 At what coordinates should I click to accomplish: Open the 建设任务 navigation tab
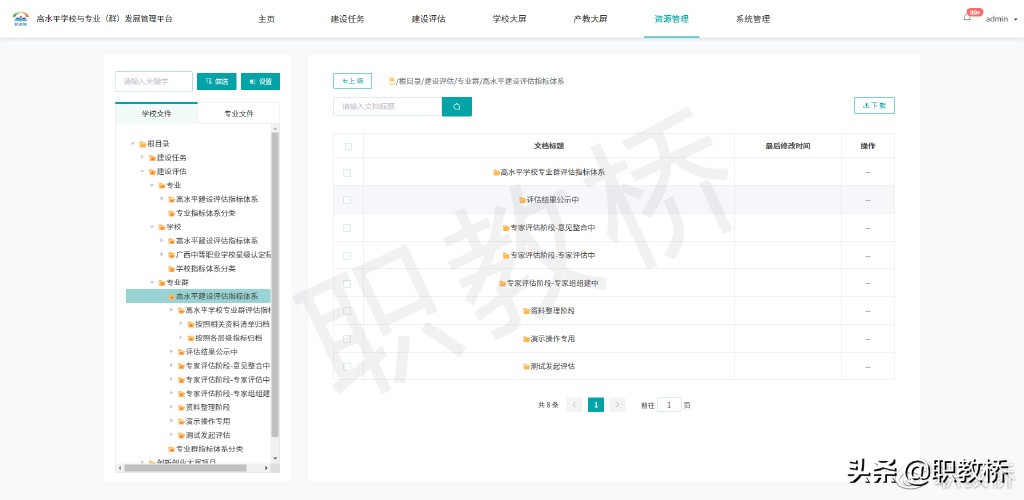347,19
